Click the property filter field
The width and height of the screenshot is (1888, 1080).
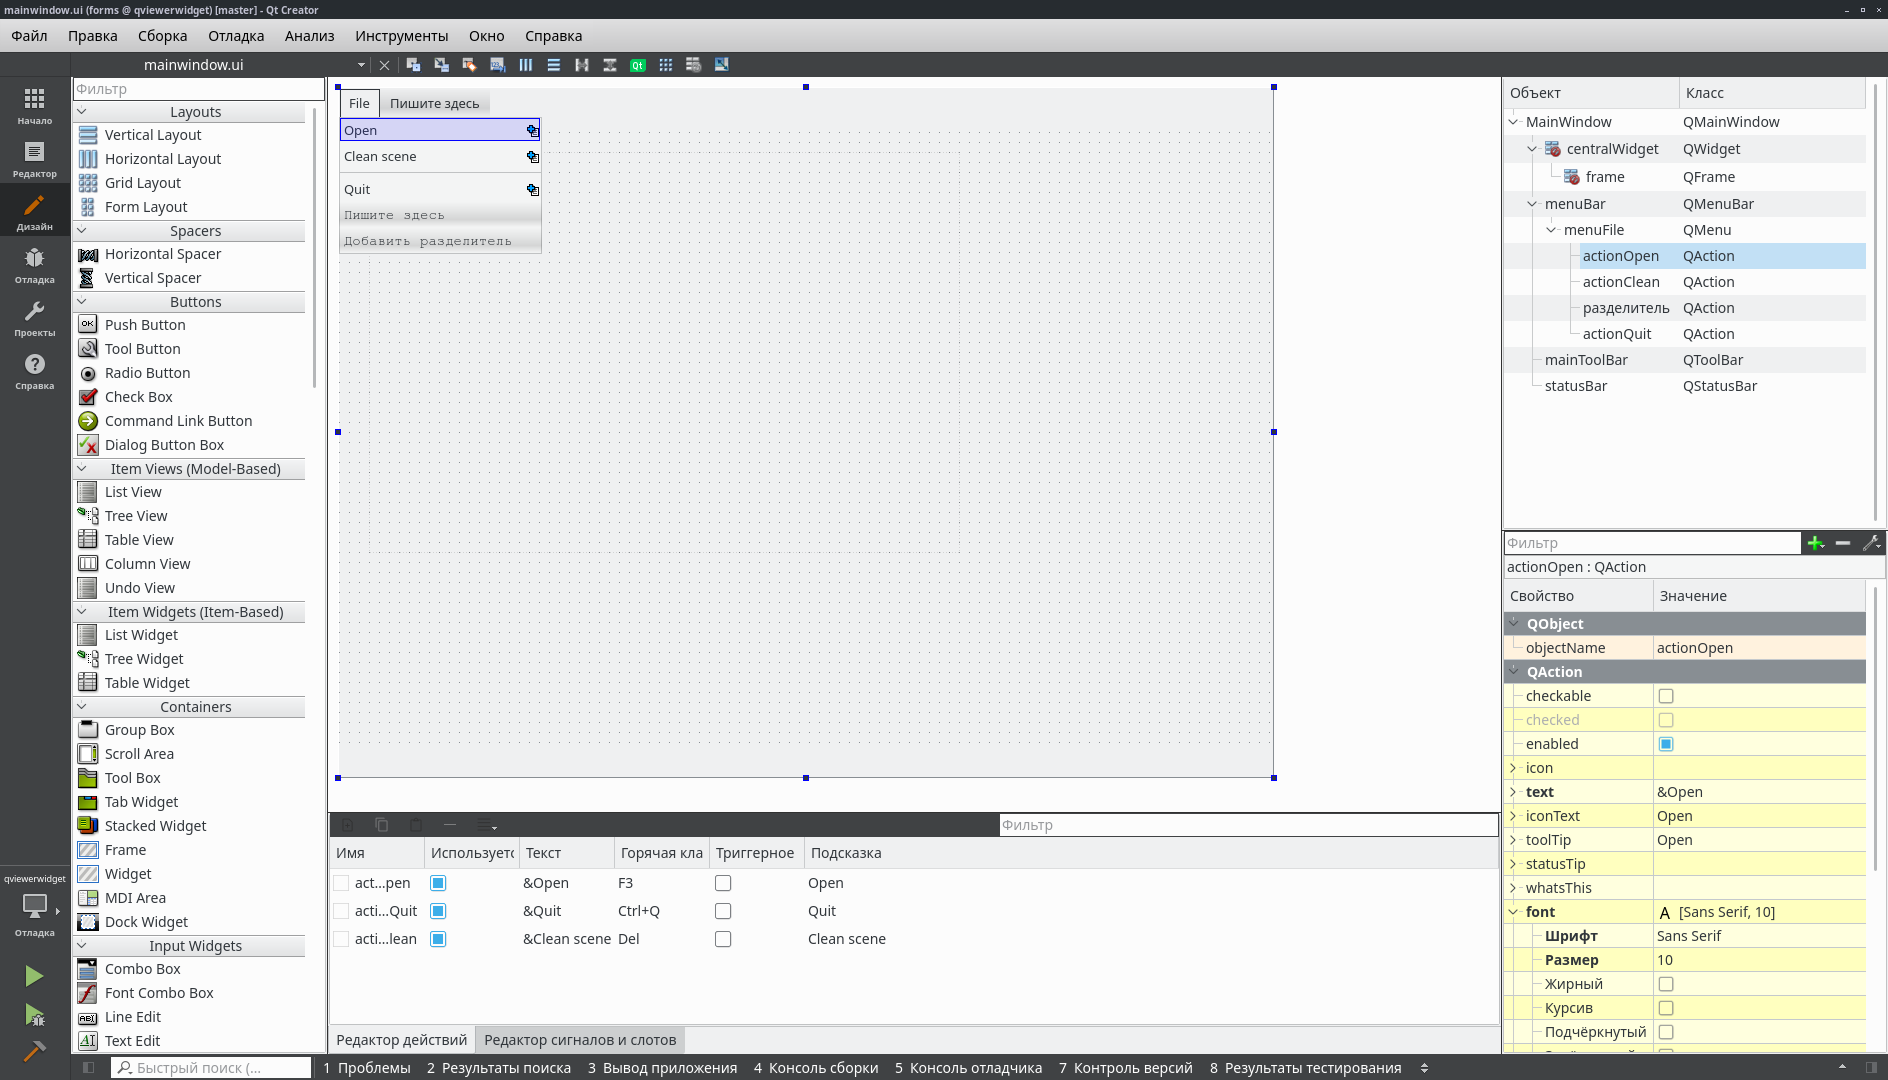pos(1650,542)
